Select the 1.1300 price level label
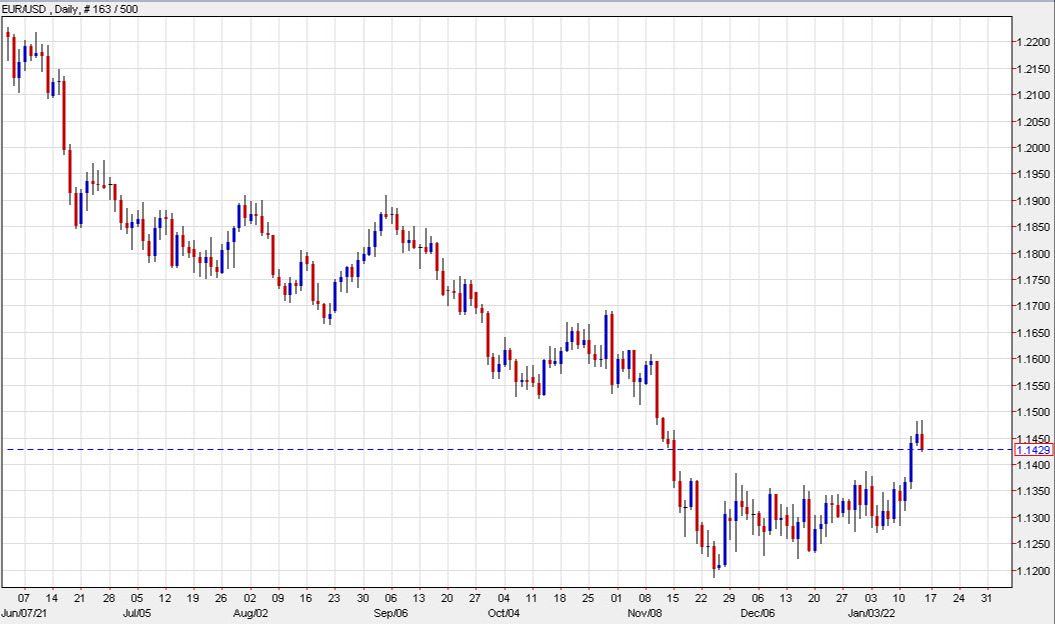Viewport: 1055px width, 624px height. coord(1033,518)
